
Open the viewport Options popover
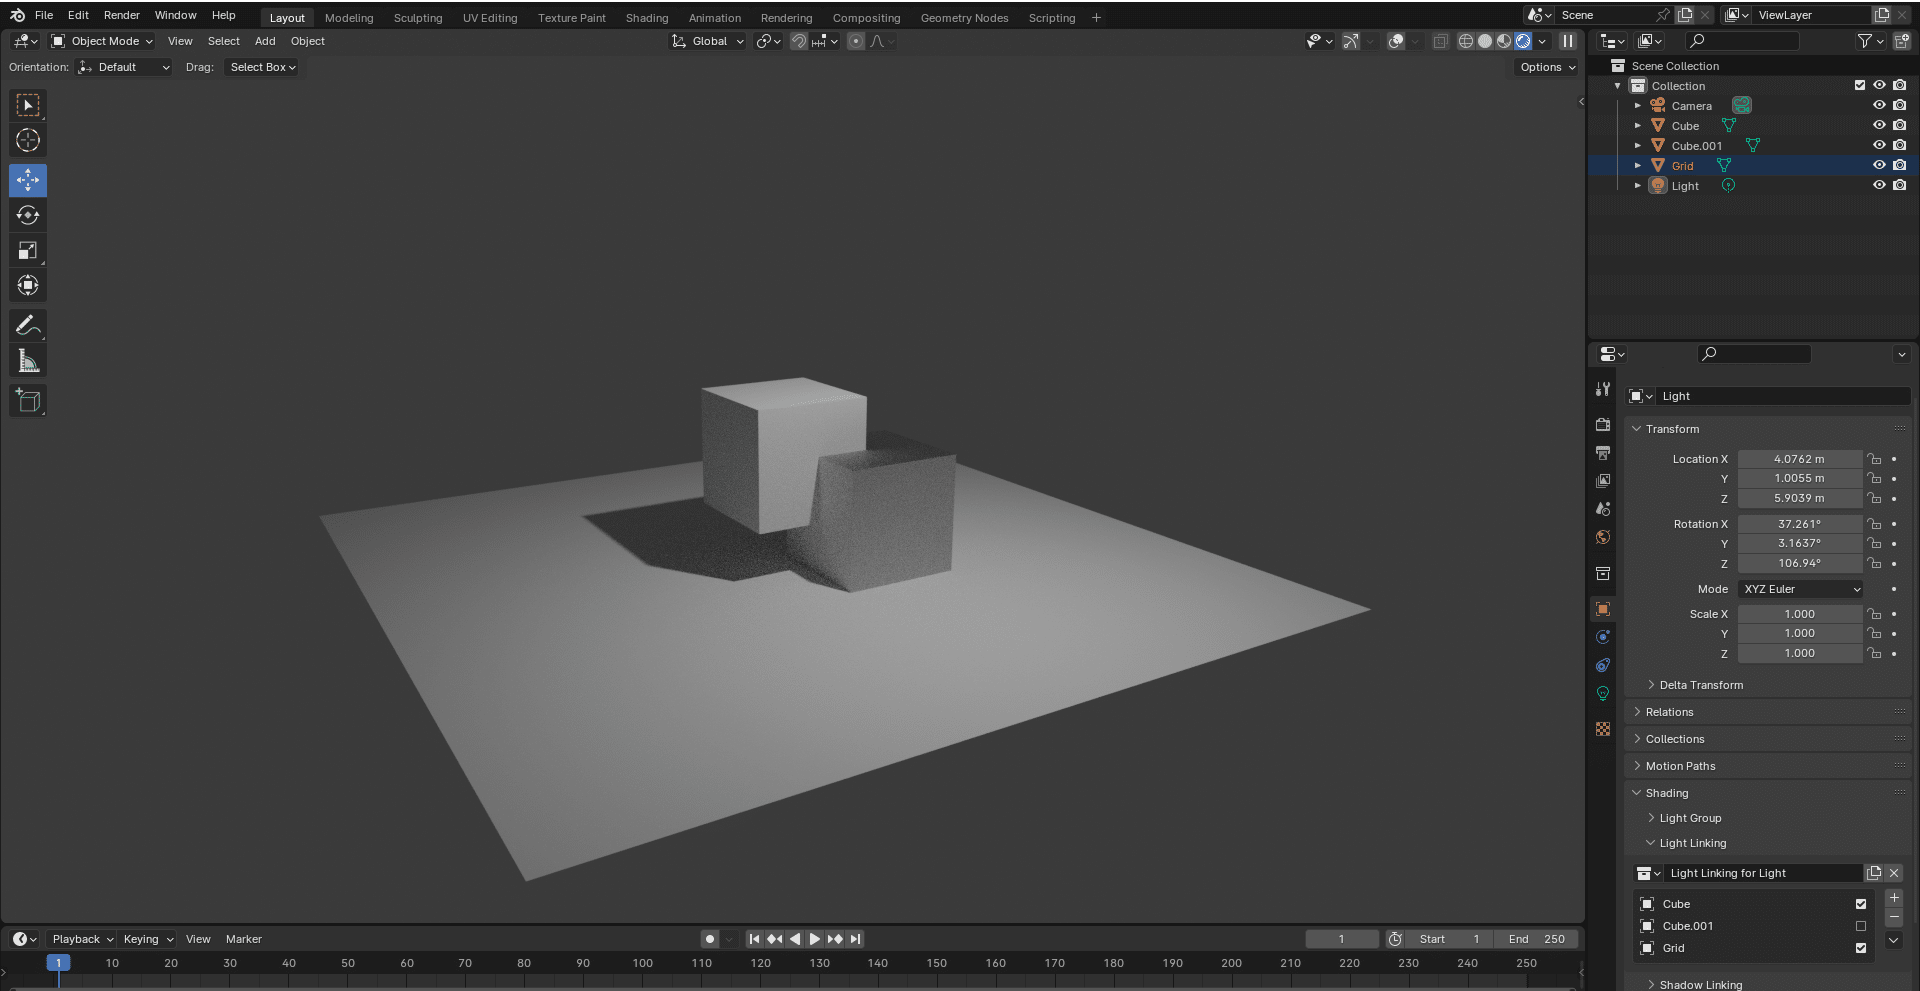point(1544,67)
